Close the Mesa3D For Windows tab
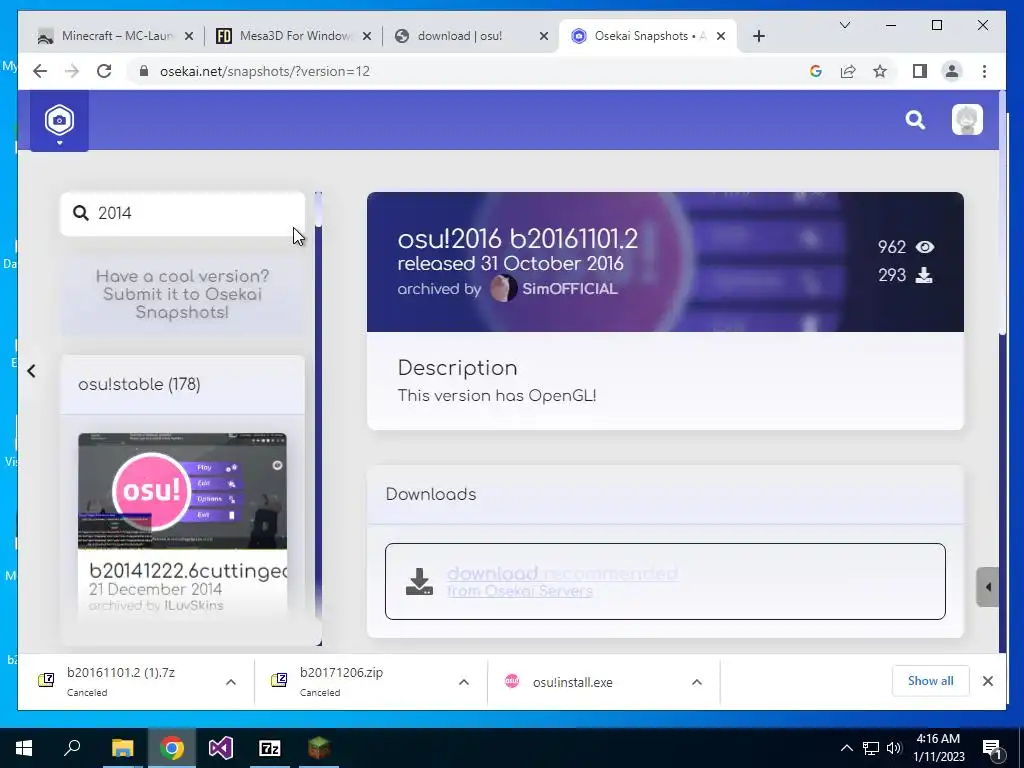 [367, 37]
